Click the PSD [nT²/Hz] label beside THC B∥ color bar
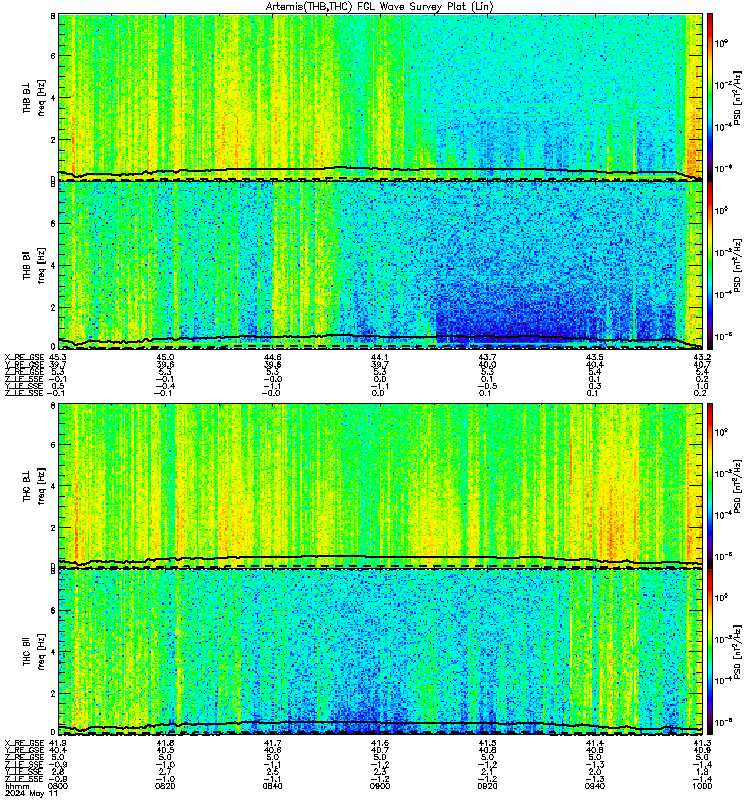750x800 pixels. tap(737, 652)
